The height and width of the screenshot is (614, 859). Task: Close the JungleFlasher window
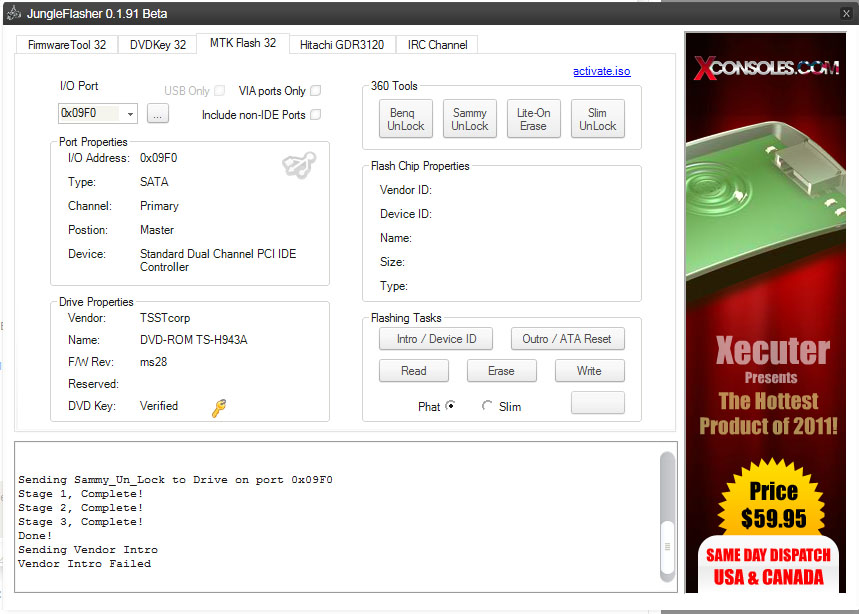(846, 13)
